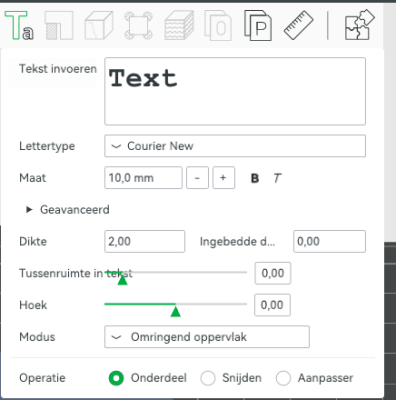396x400 pixels.
Task: Increase font size with plus button
Action: (224, 178)
